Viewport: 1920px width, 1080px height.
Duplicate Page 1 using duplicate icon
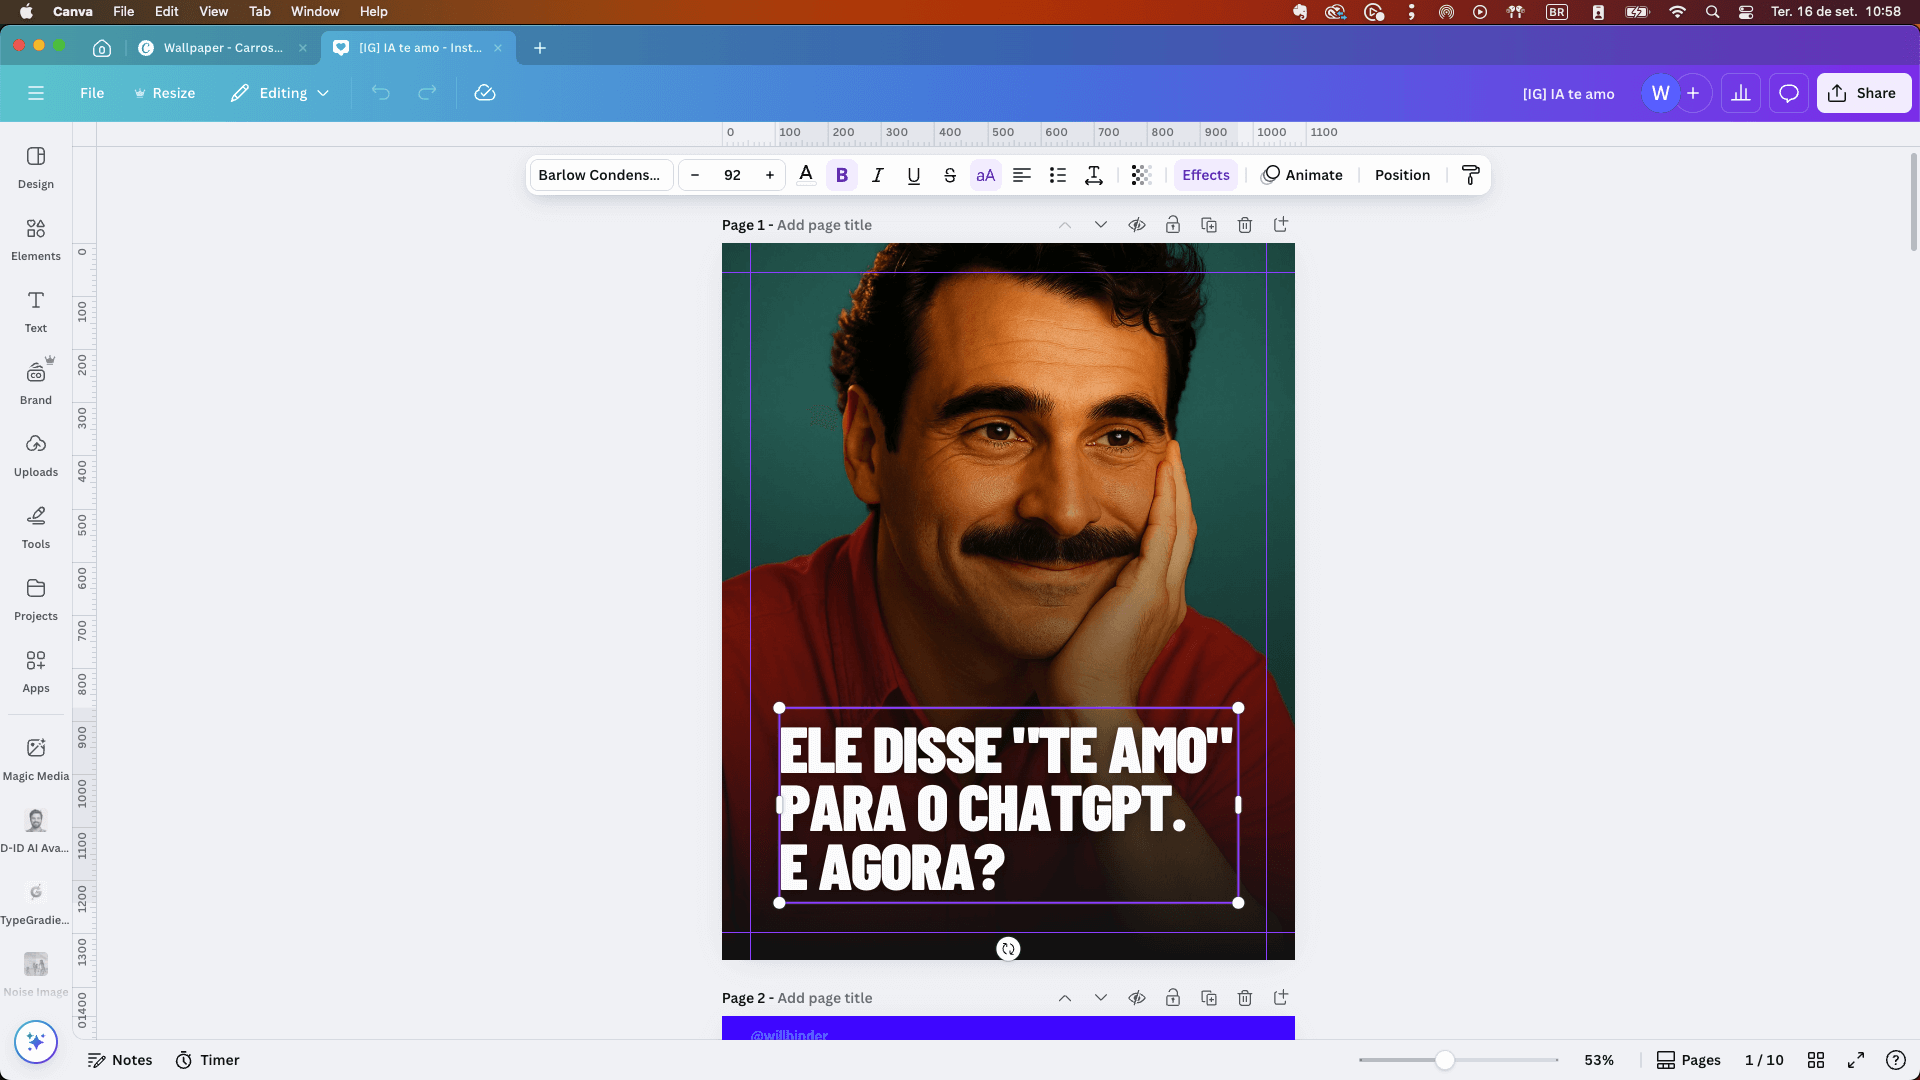click(1209, 225)
